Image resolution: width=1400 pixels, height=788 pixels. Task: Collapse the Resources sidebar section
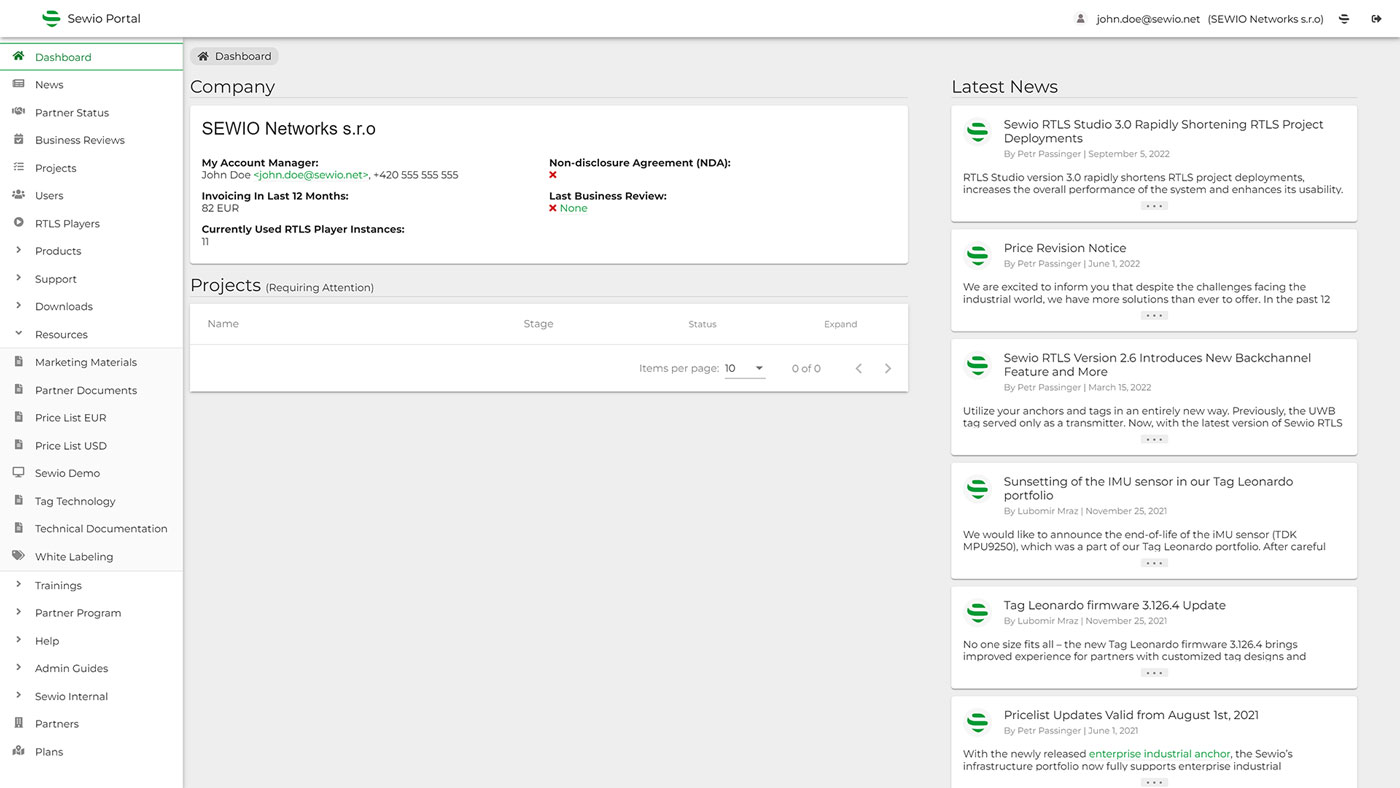point(18,334)
